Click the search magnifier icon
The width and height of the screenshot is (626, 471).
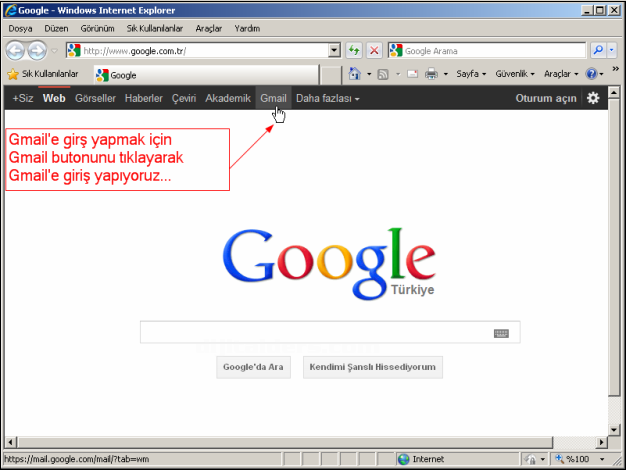(598, 50)
